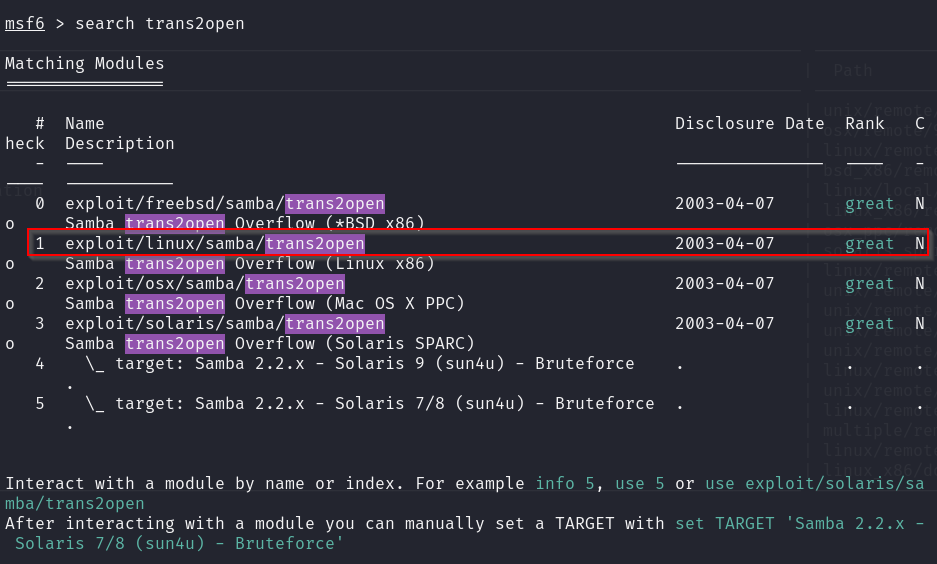
Task: Click the 'use 5' example command
Action: [x=639, y=483]
